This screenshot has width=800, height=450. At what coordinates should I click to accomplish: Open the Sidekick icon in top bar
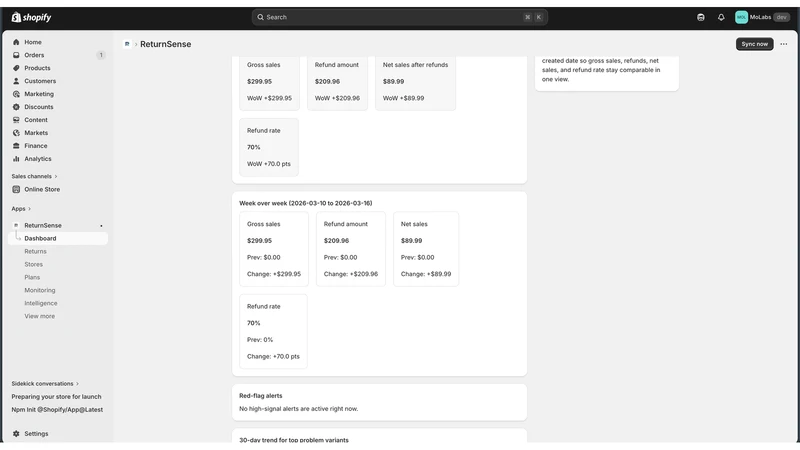(701, 17)
